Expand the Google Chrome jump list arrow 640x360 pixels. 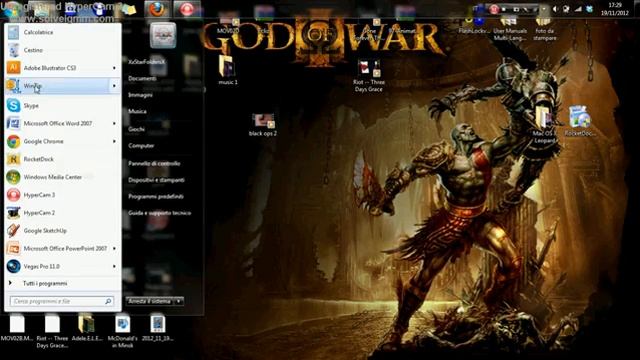(x=114, y=141)
